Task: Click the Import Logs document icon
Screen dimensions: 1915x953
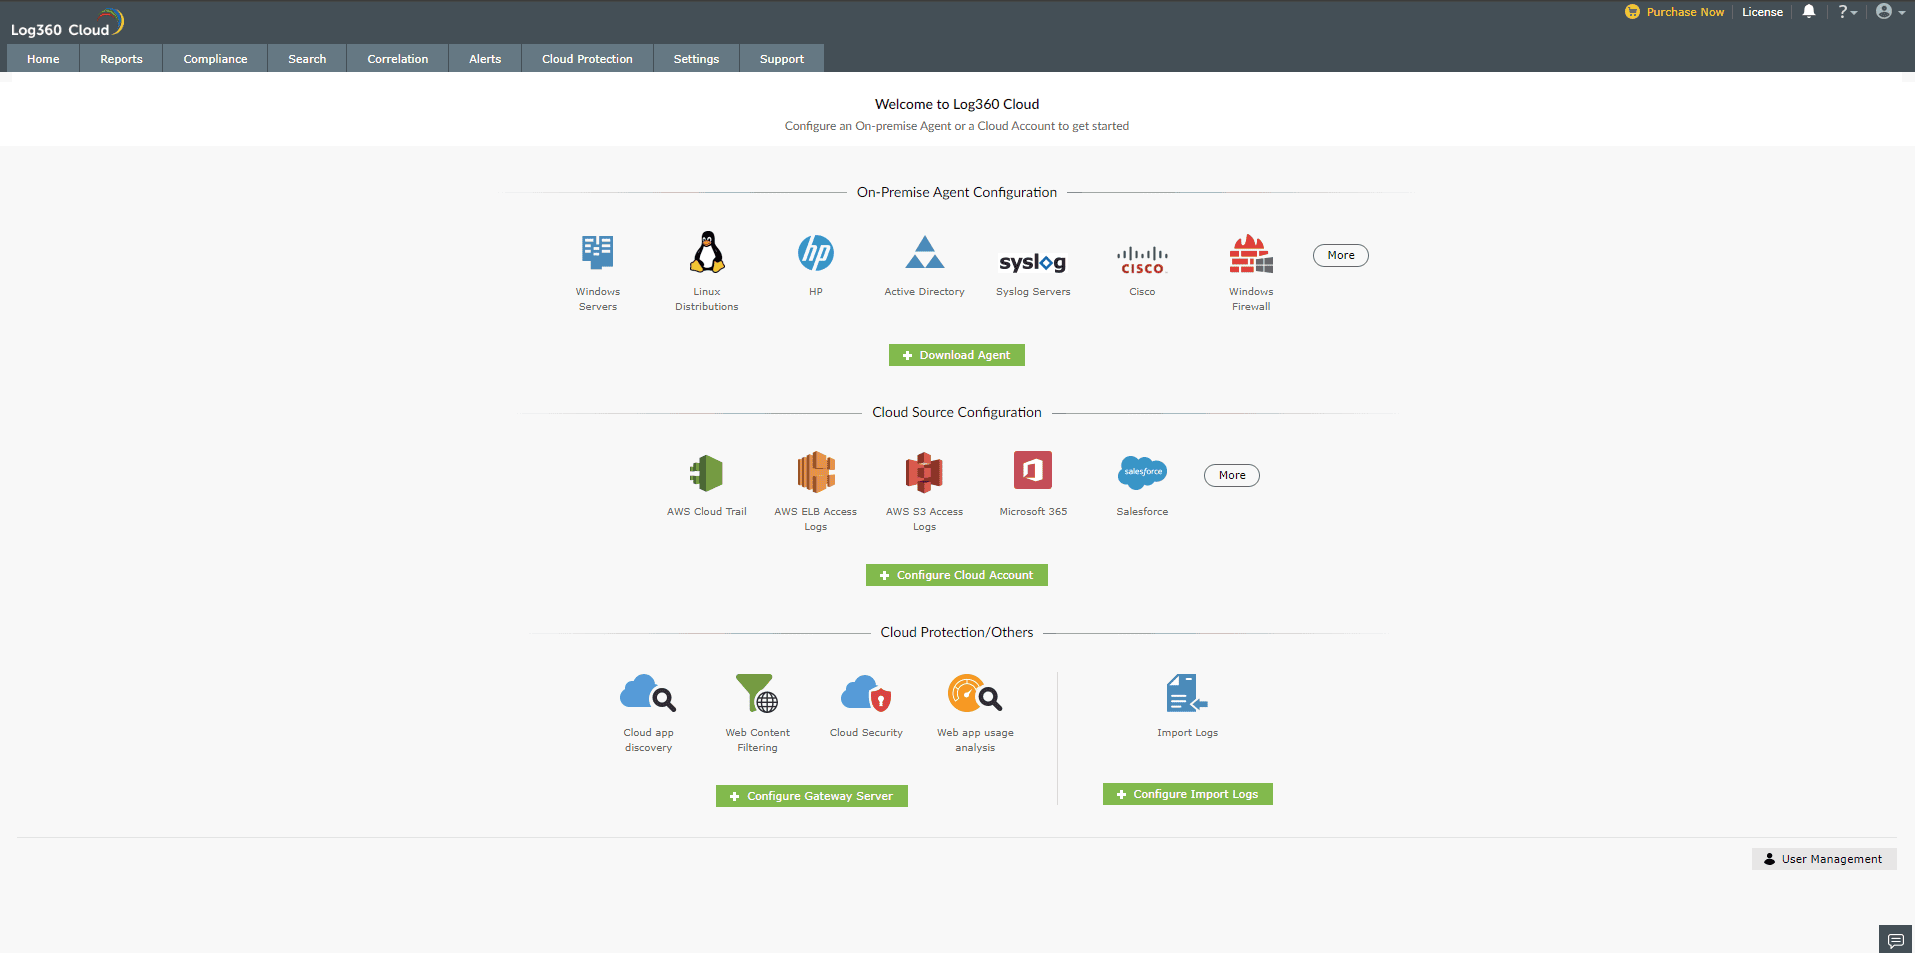Action: (1187, 693)
